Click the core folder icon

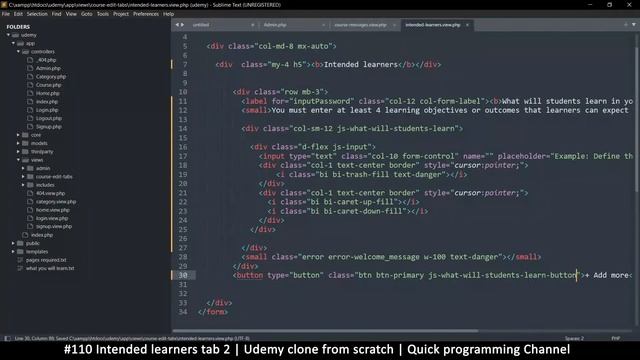[x=25, y=135]
